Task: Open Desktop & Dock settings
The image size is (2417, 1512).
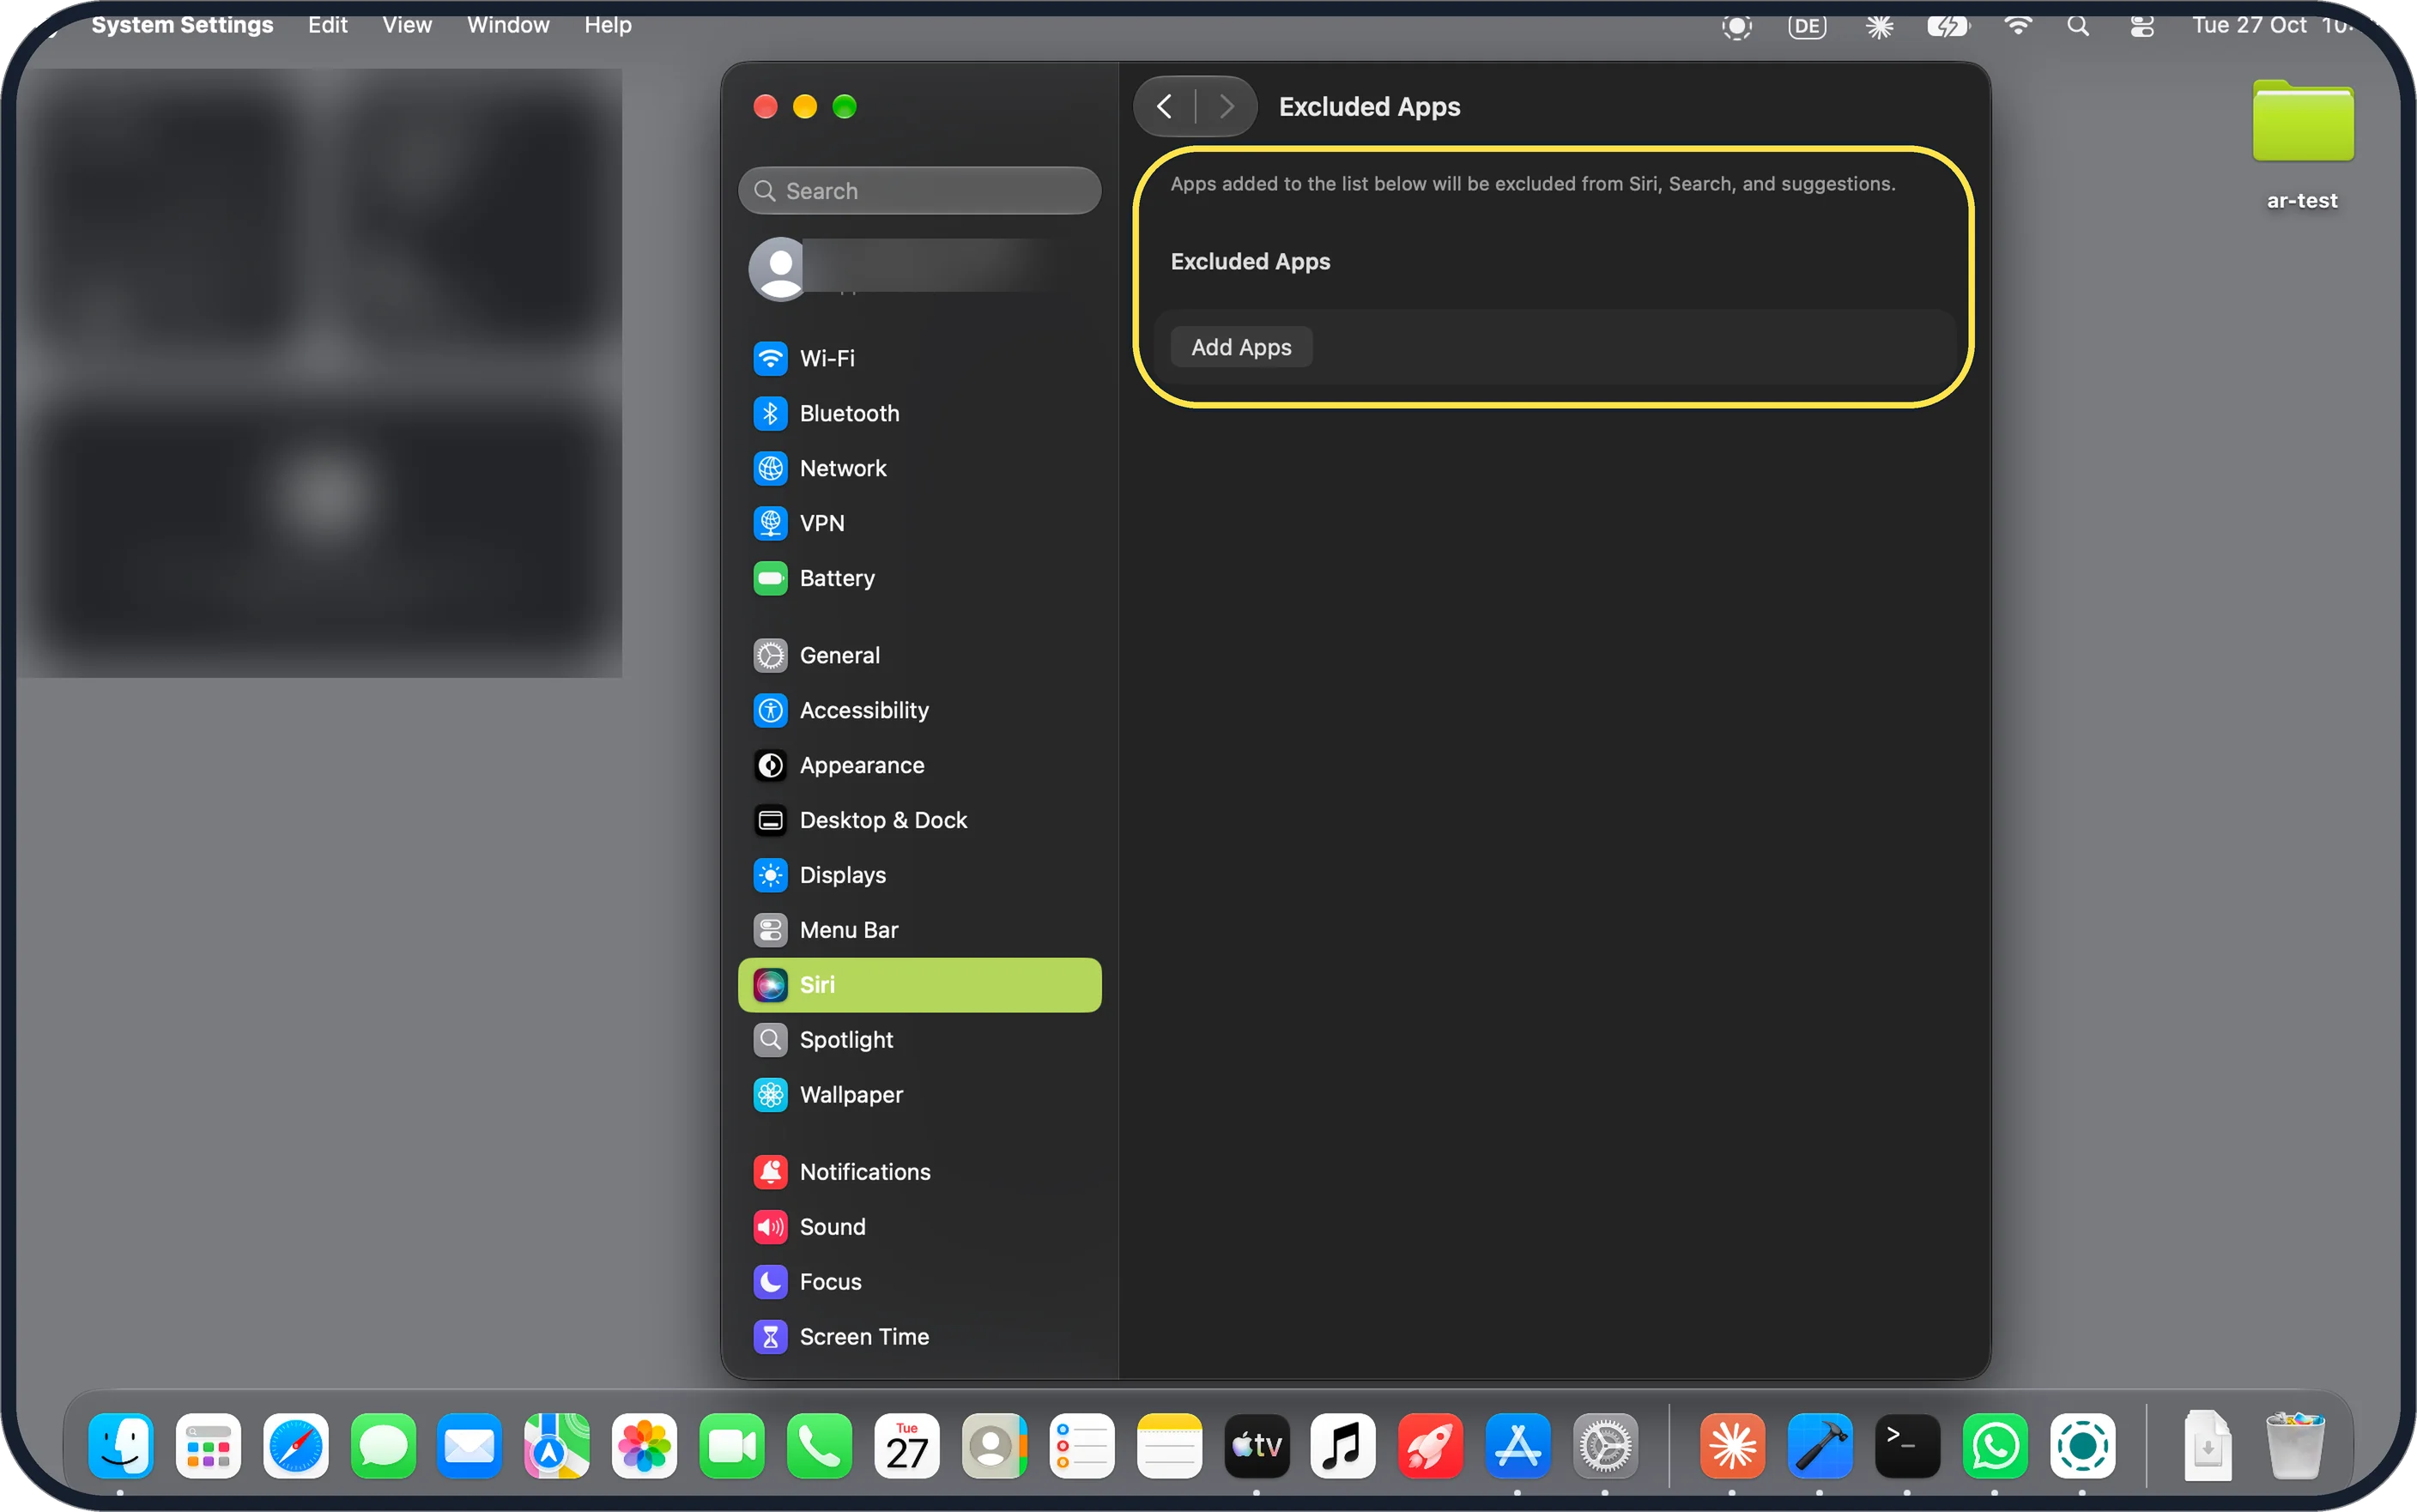Action: coord(919,820)
